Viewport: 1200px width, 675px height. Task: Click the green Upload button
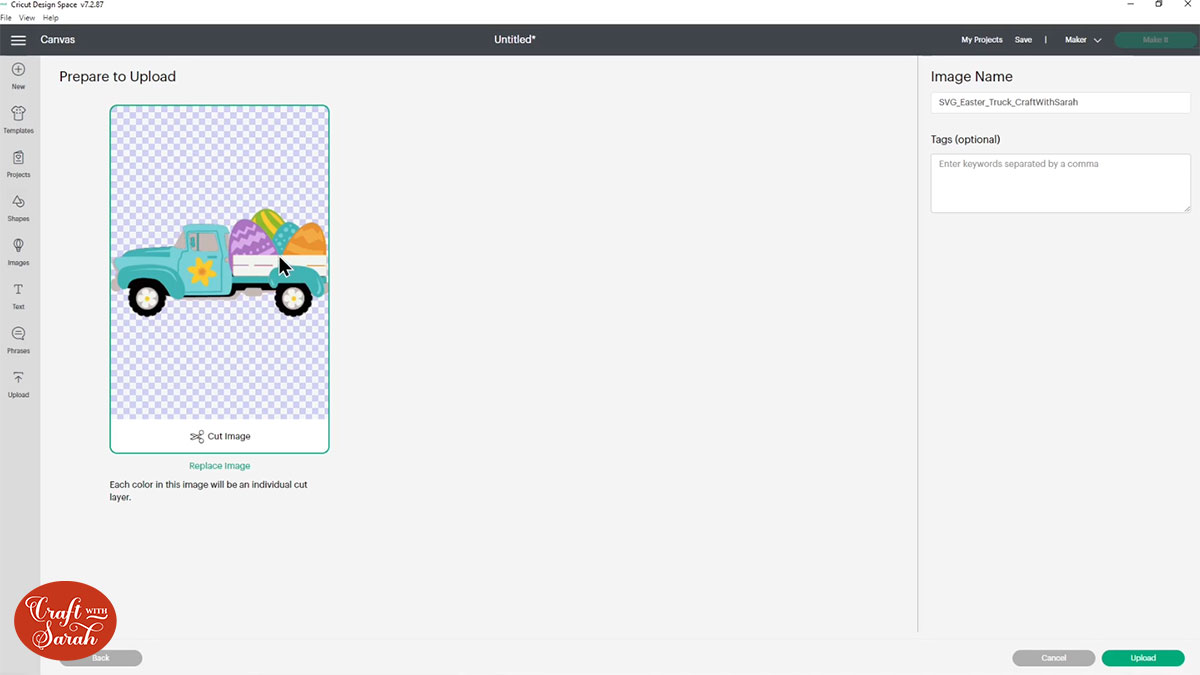click(x=1143, y=658)
